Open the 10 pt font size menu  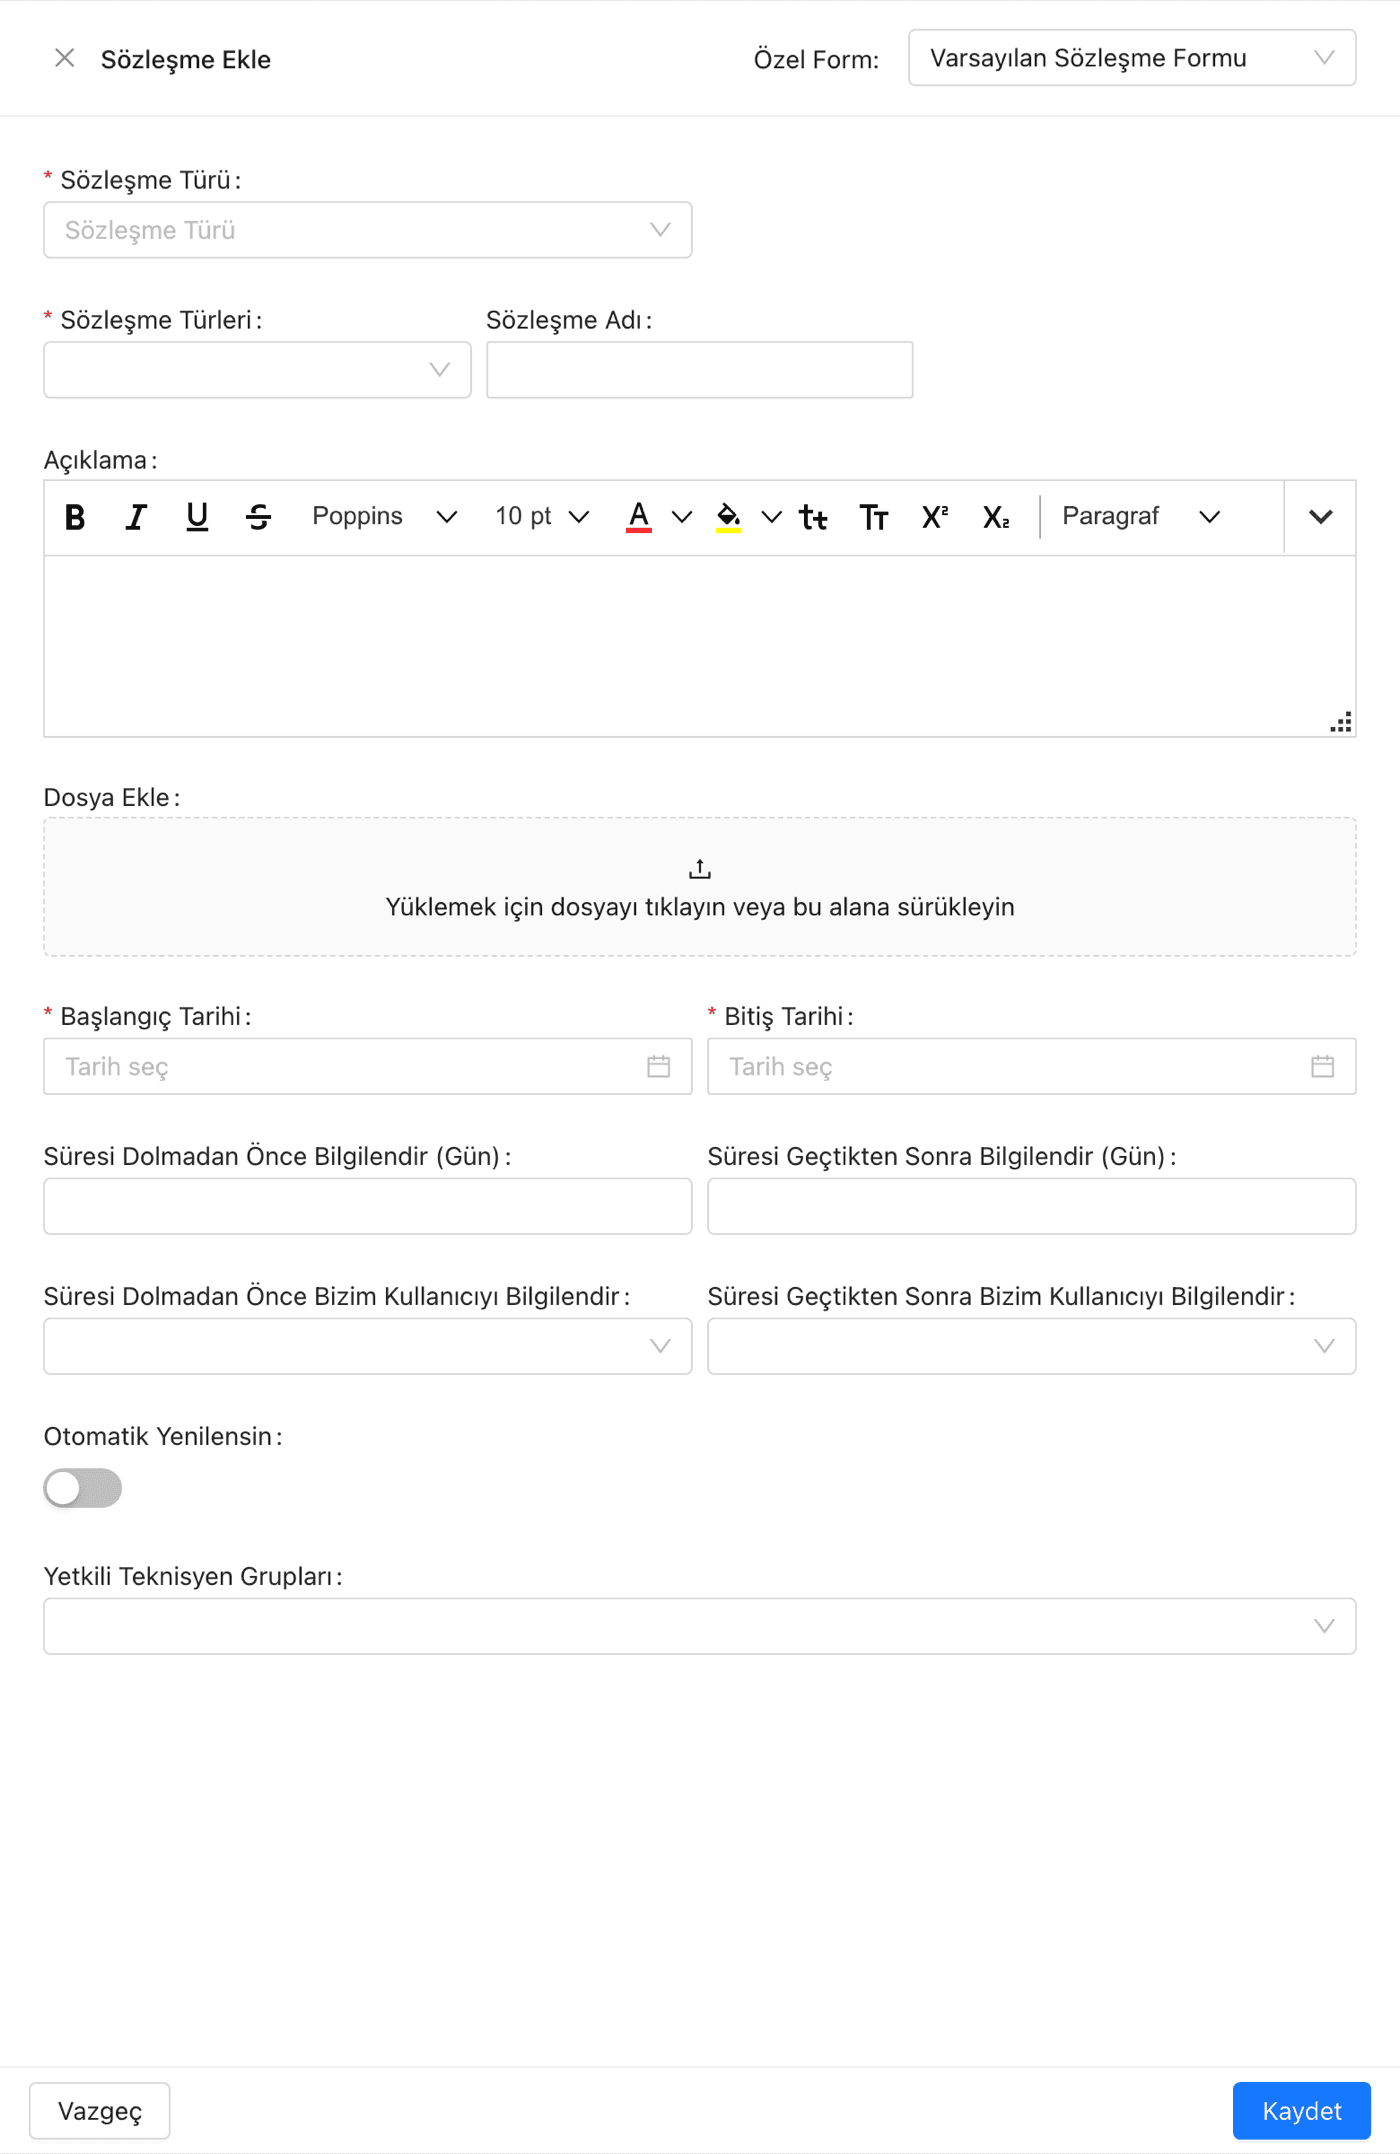pos(542,517)
